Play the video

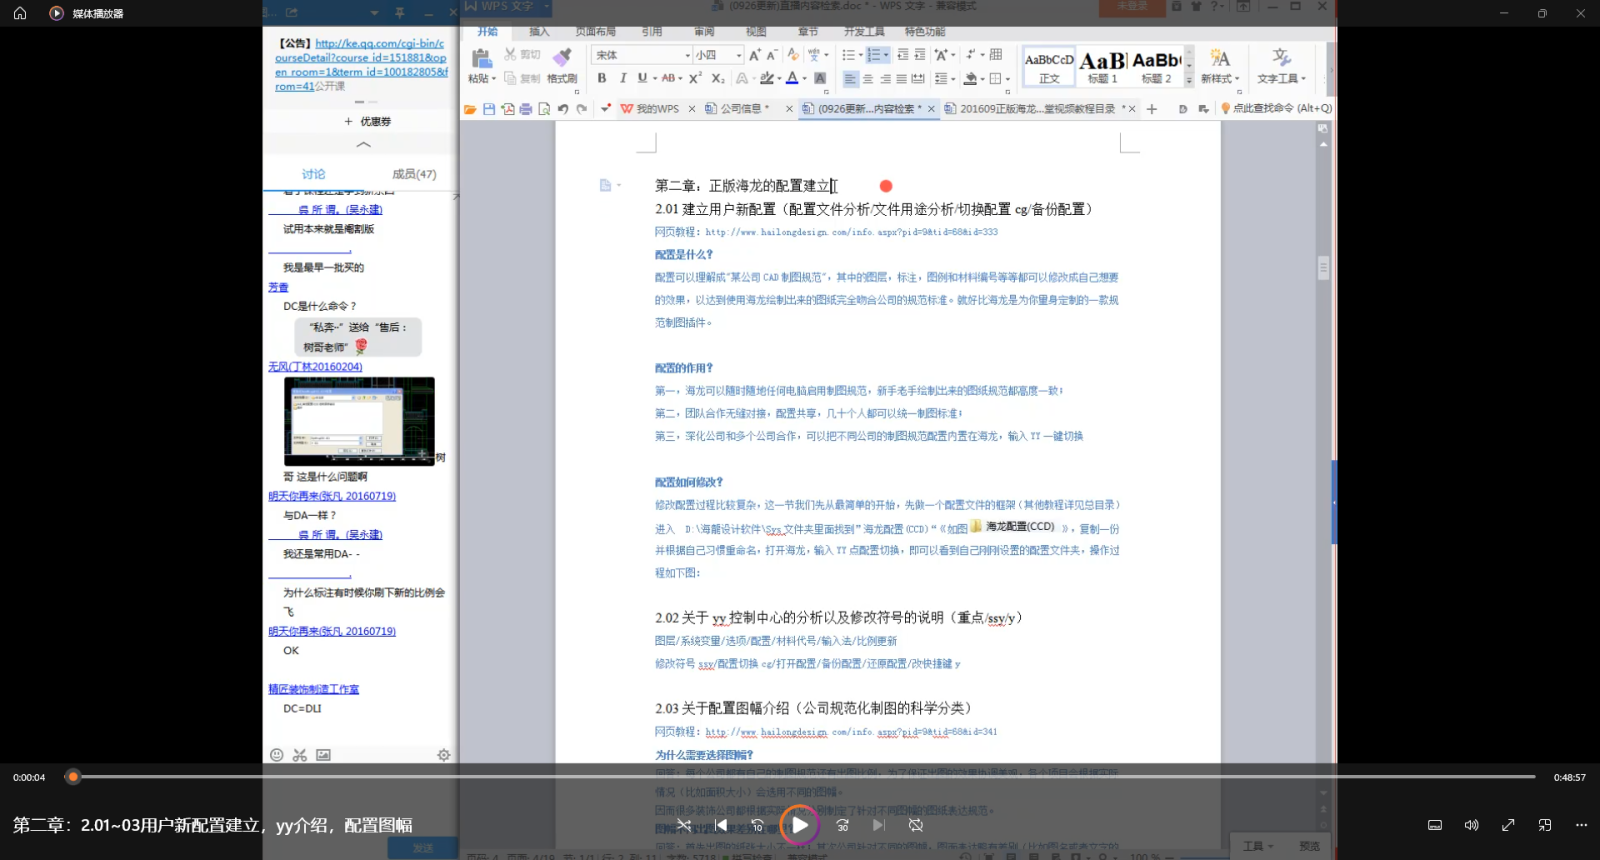point(800,825)
